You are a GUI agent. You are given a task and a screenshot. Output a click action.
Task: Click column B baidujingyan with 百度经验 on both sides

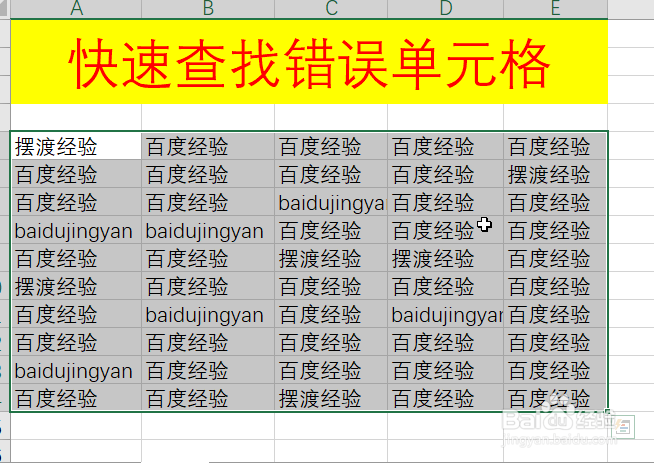(208, 314)
